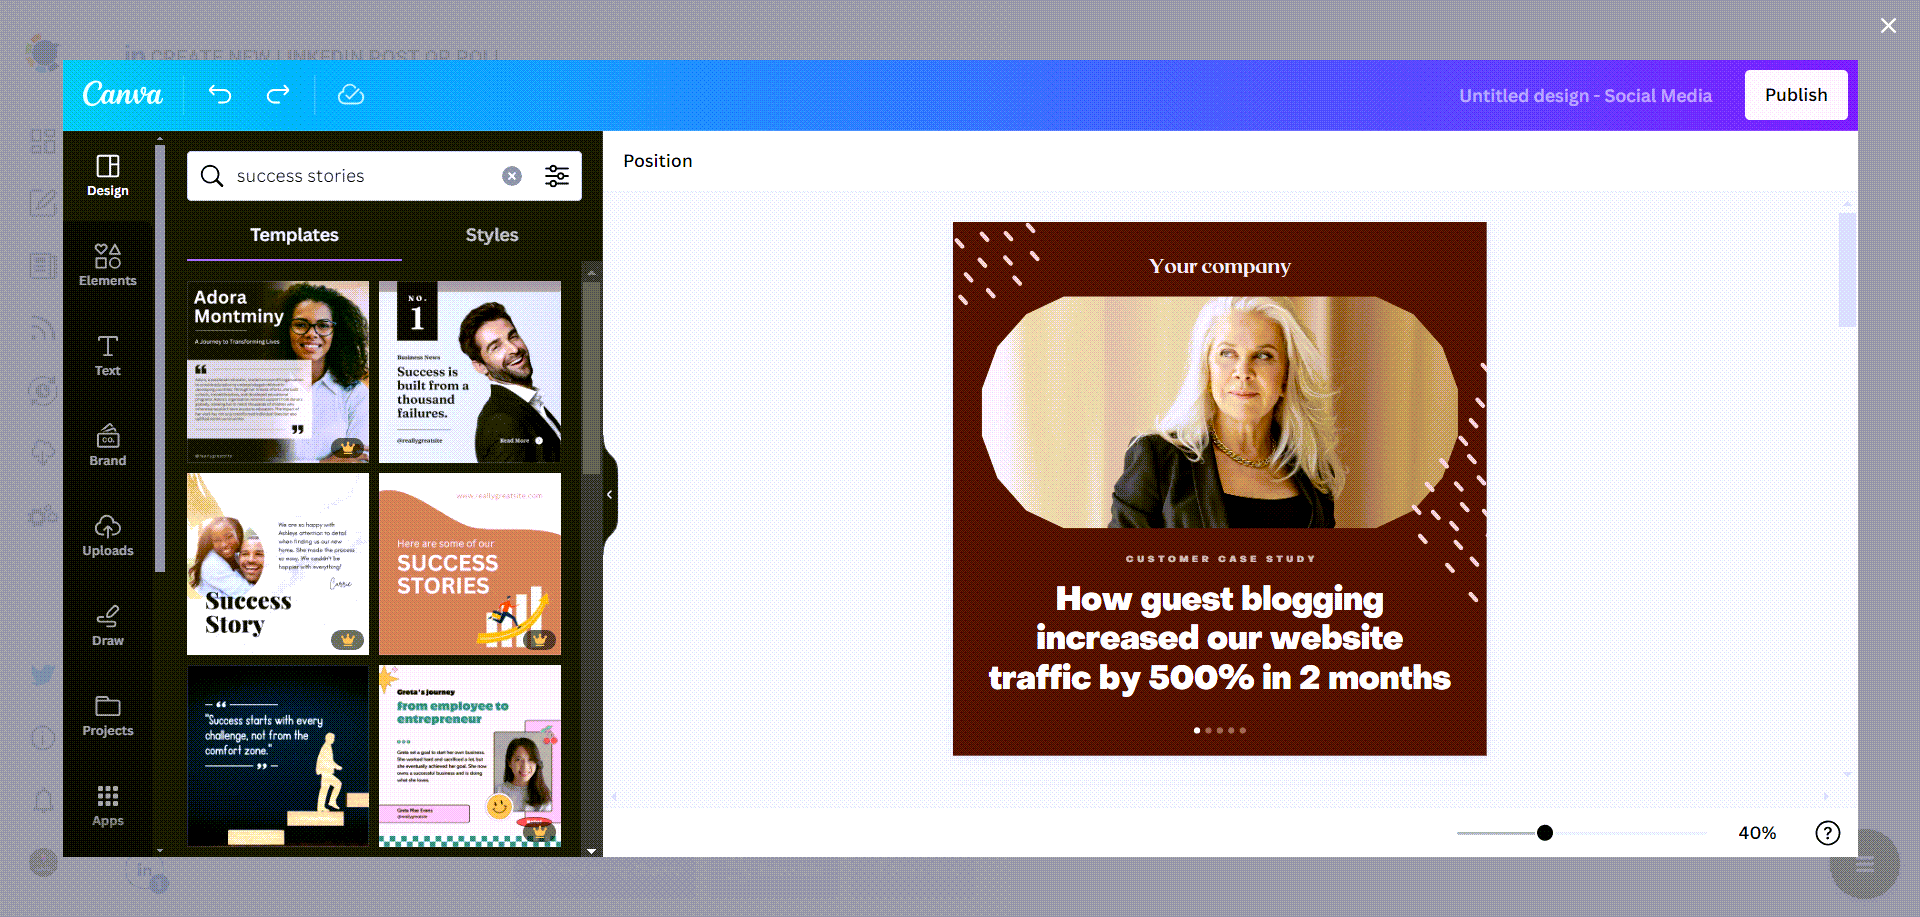Open the Apps panel
The width and height of the screenshot is (1920, 917).
point(107,806)
